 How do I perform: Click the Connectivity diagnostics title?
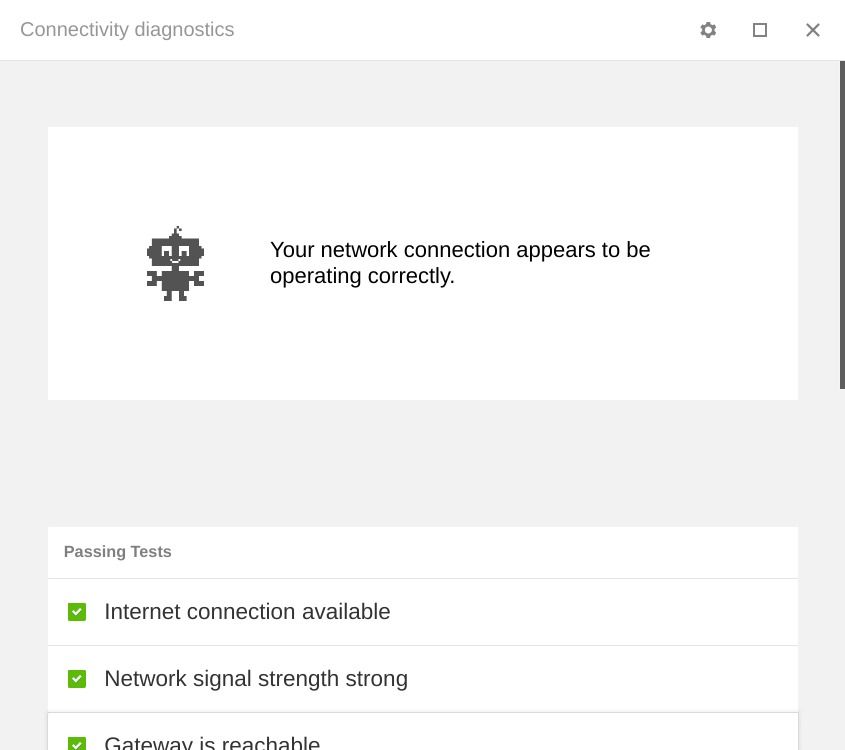(127, 30)
